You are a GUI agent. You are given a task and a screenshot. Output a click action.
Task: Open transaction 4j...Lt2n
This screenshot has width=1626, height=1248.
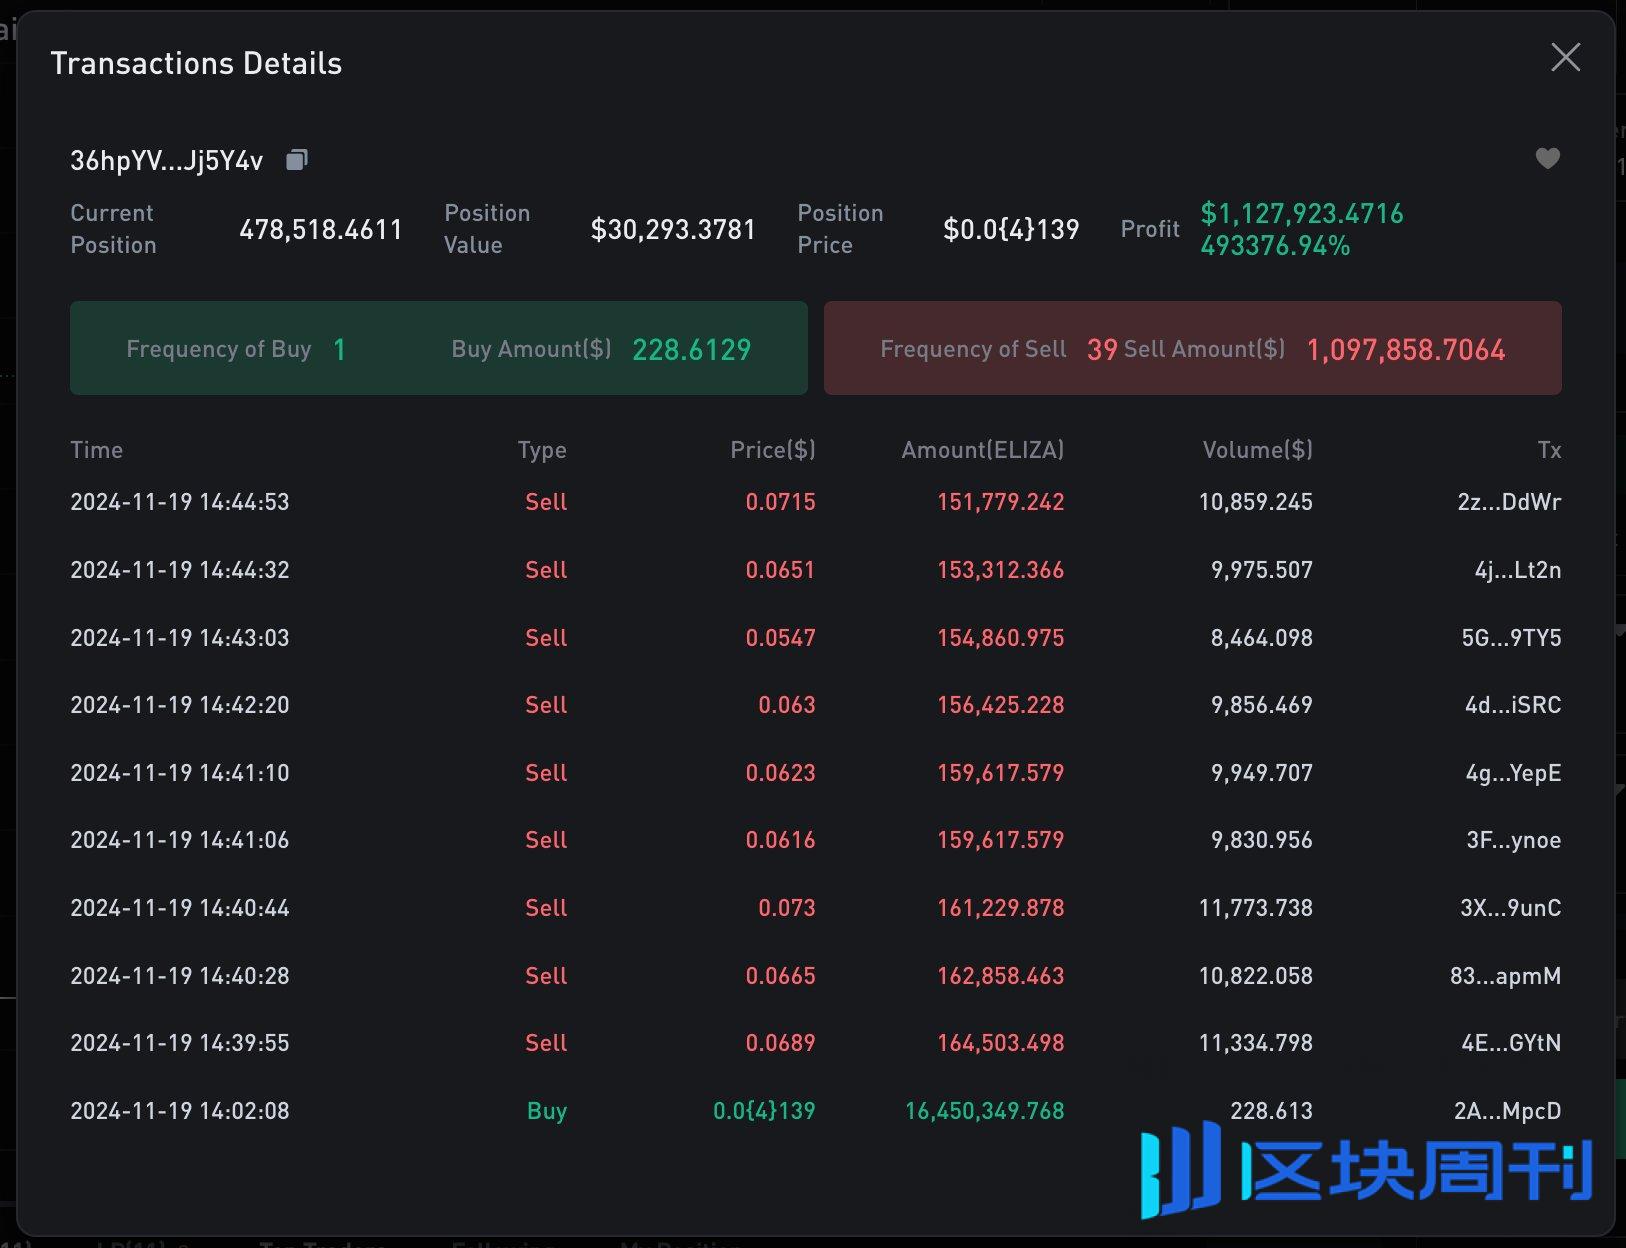tap(1518, 570)
